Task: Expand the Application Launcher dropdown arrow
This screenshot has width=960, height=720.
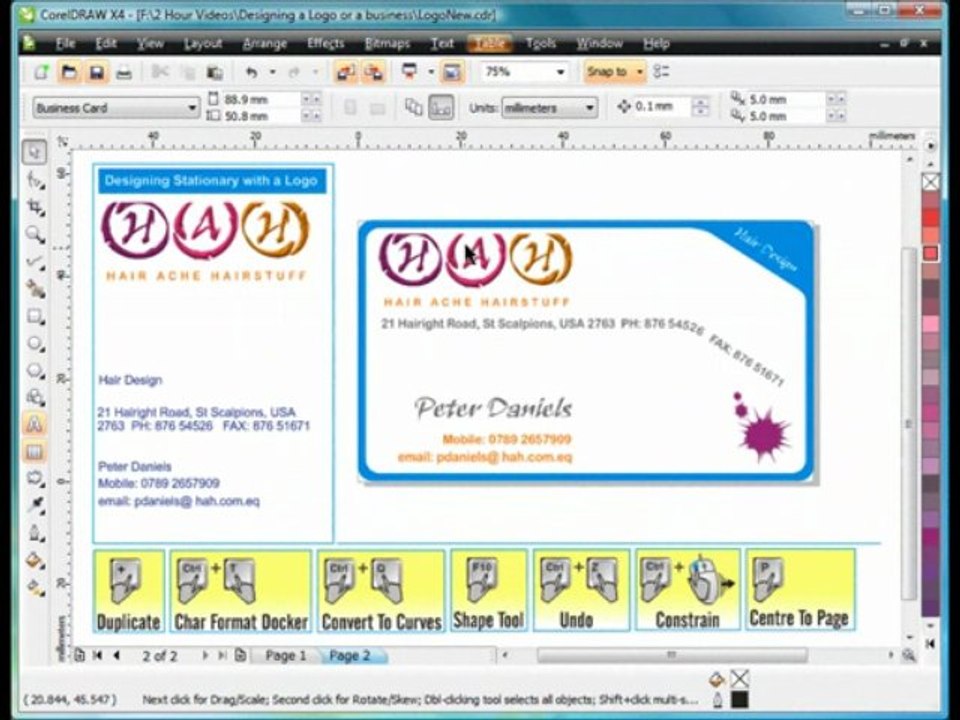Action: tap(431, 72)
